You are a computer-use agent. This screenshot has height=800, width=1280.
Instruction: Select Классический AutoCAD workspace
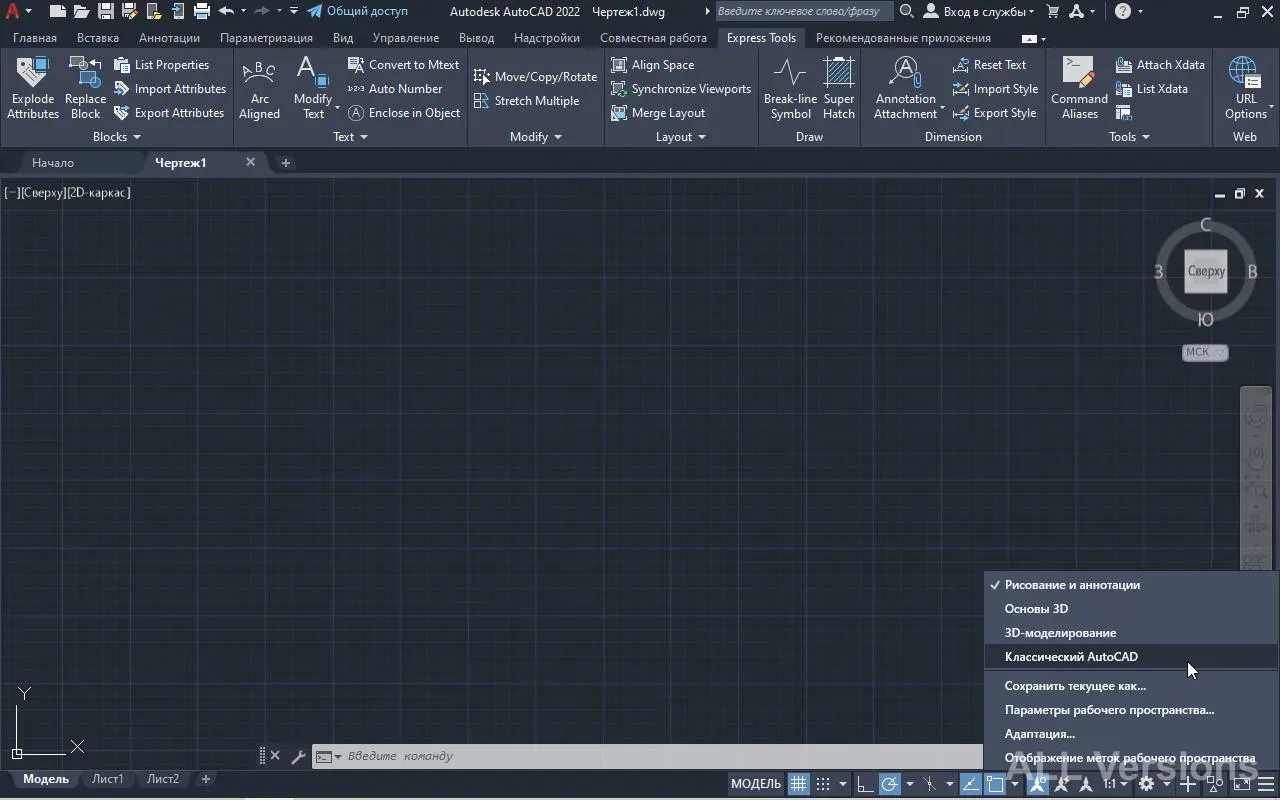[1130, 657]
